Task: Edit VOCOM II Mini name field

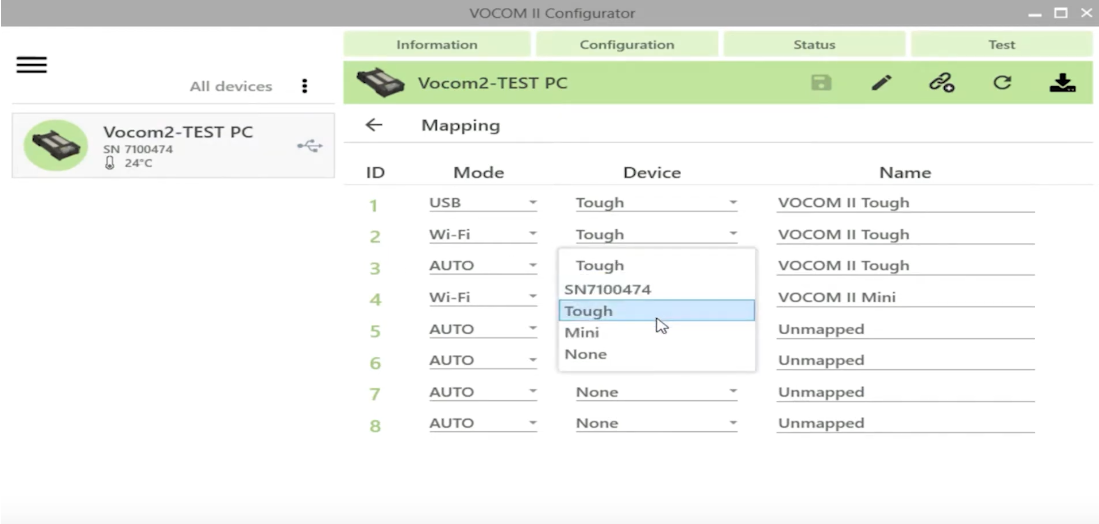Action: point(906,298)
